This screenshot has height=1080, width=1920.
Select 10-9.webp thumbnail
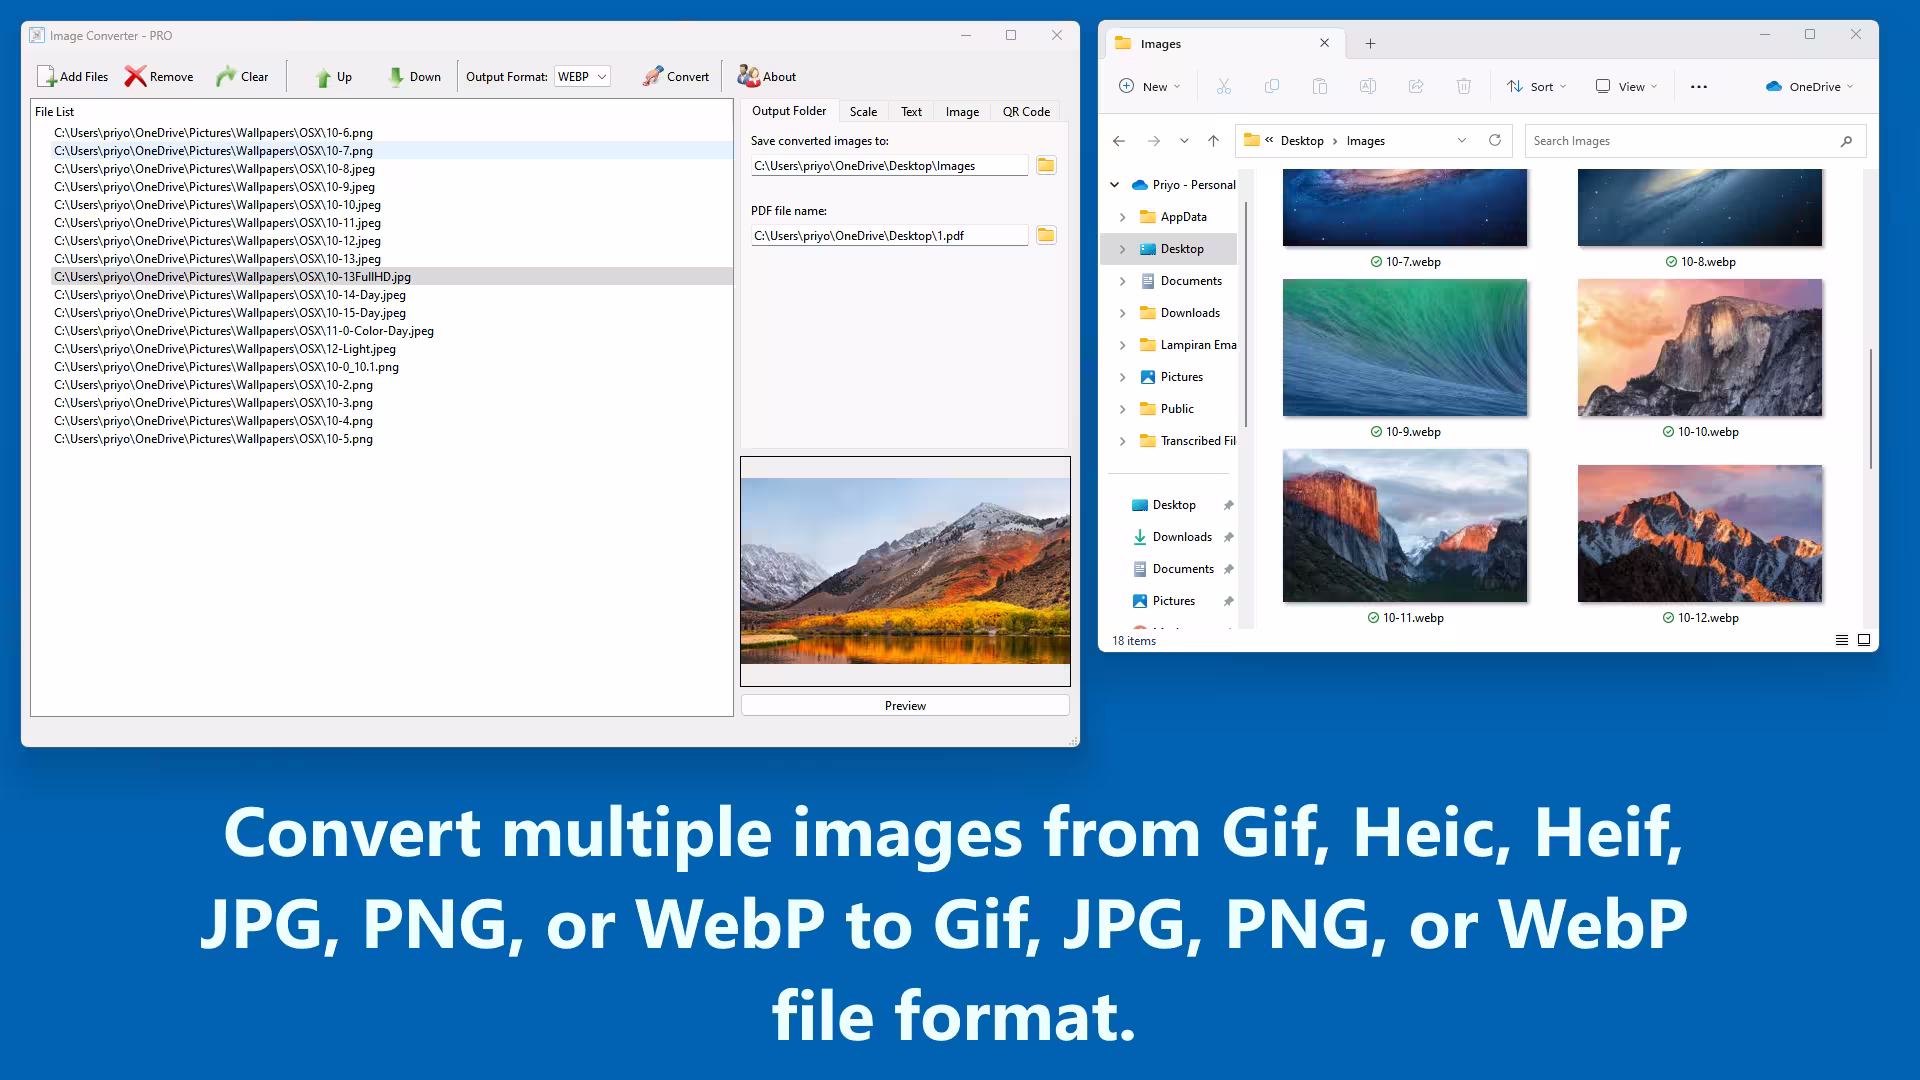(x=1405, y=347)
